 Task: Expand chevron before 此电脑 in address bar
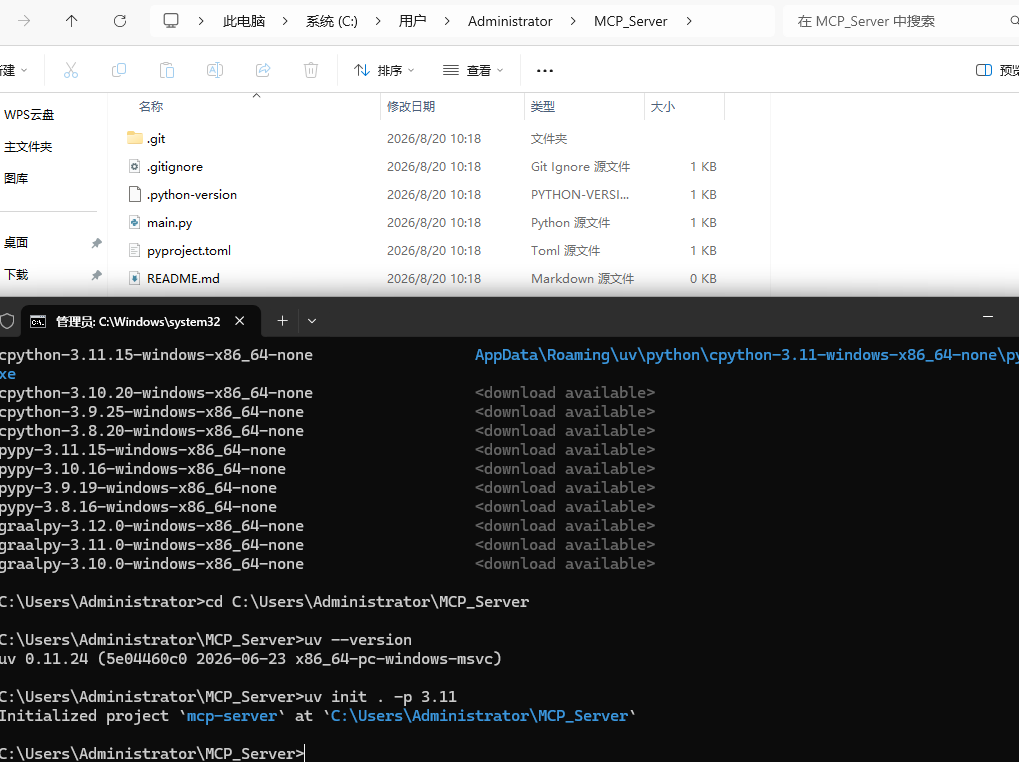[x=201, y=21]
